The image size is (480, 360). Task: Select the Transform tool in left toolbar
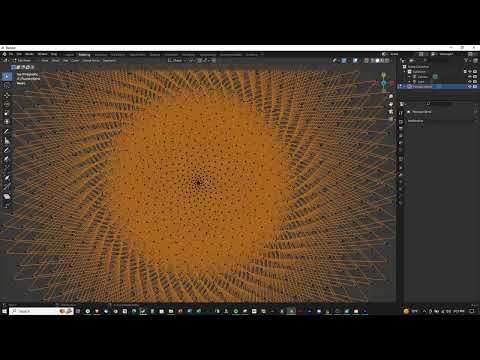7,122
